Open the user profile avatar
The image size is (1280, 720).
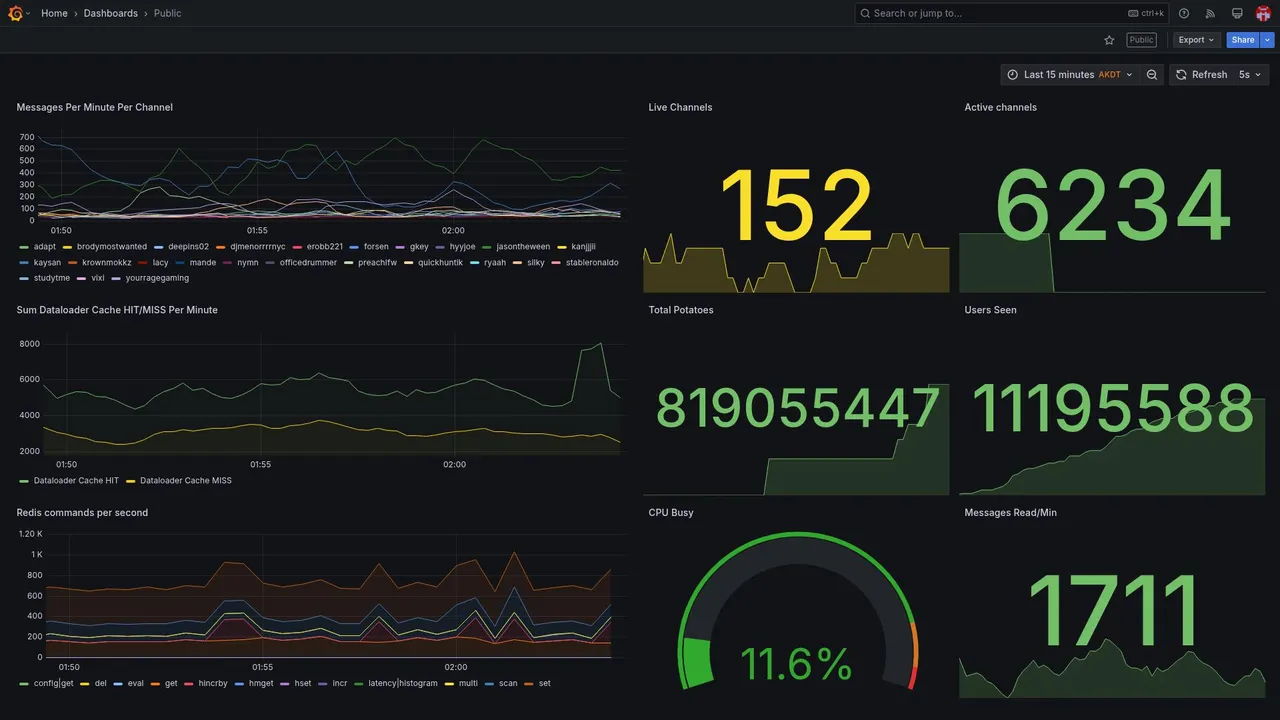(x=1263, y=13)
